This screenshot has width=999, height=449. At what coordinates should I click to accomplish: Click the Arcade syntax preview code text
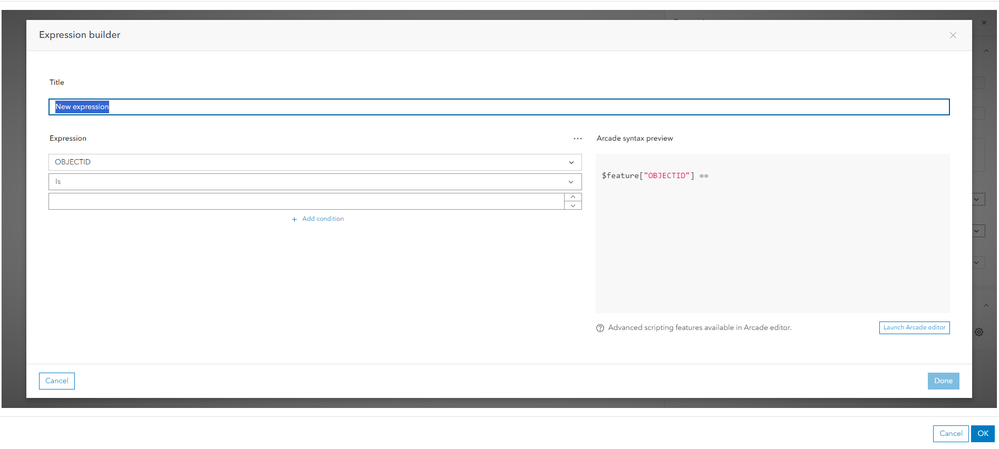tap(655, 175)
